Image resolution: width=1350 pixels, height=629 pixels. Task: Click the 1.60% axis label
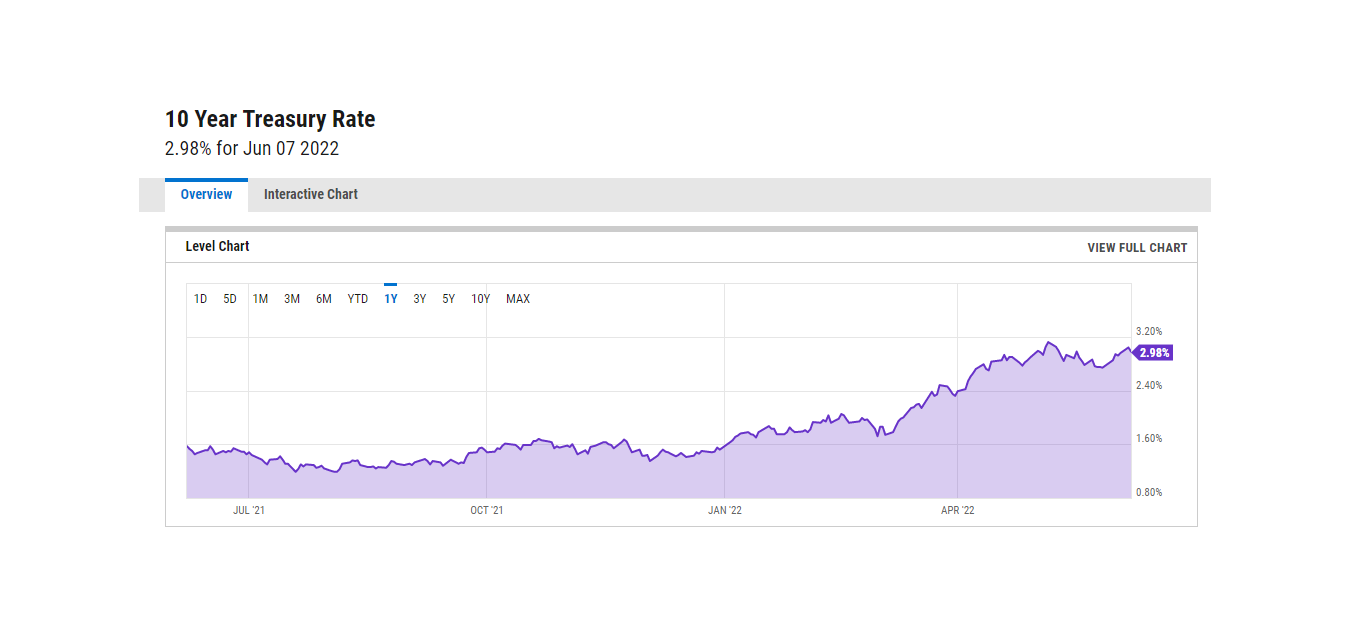tap(1149, 438)
